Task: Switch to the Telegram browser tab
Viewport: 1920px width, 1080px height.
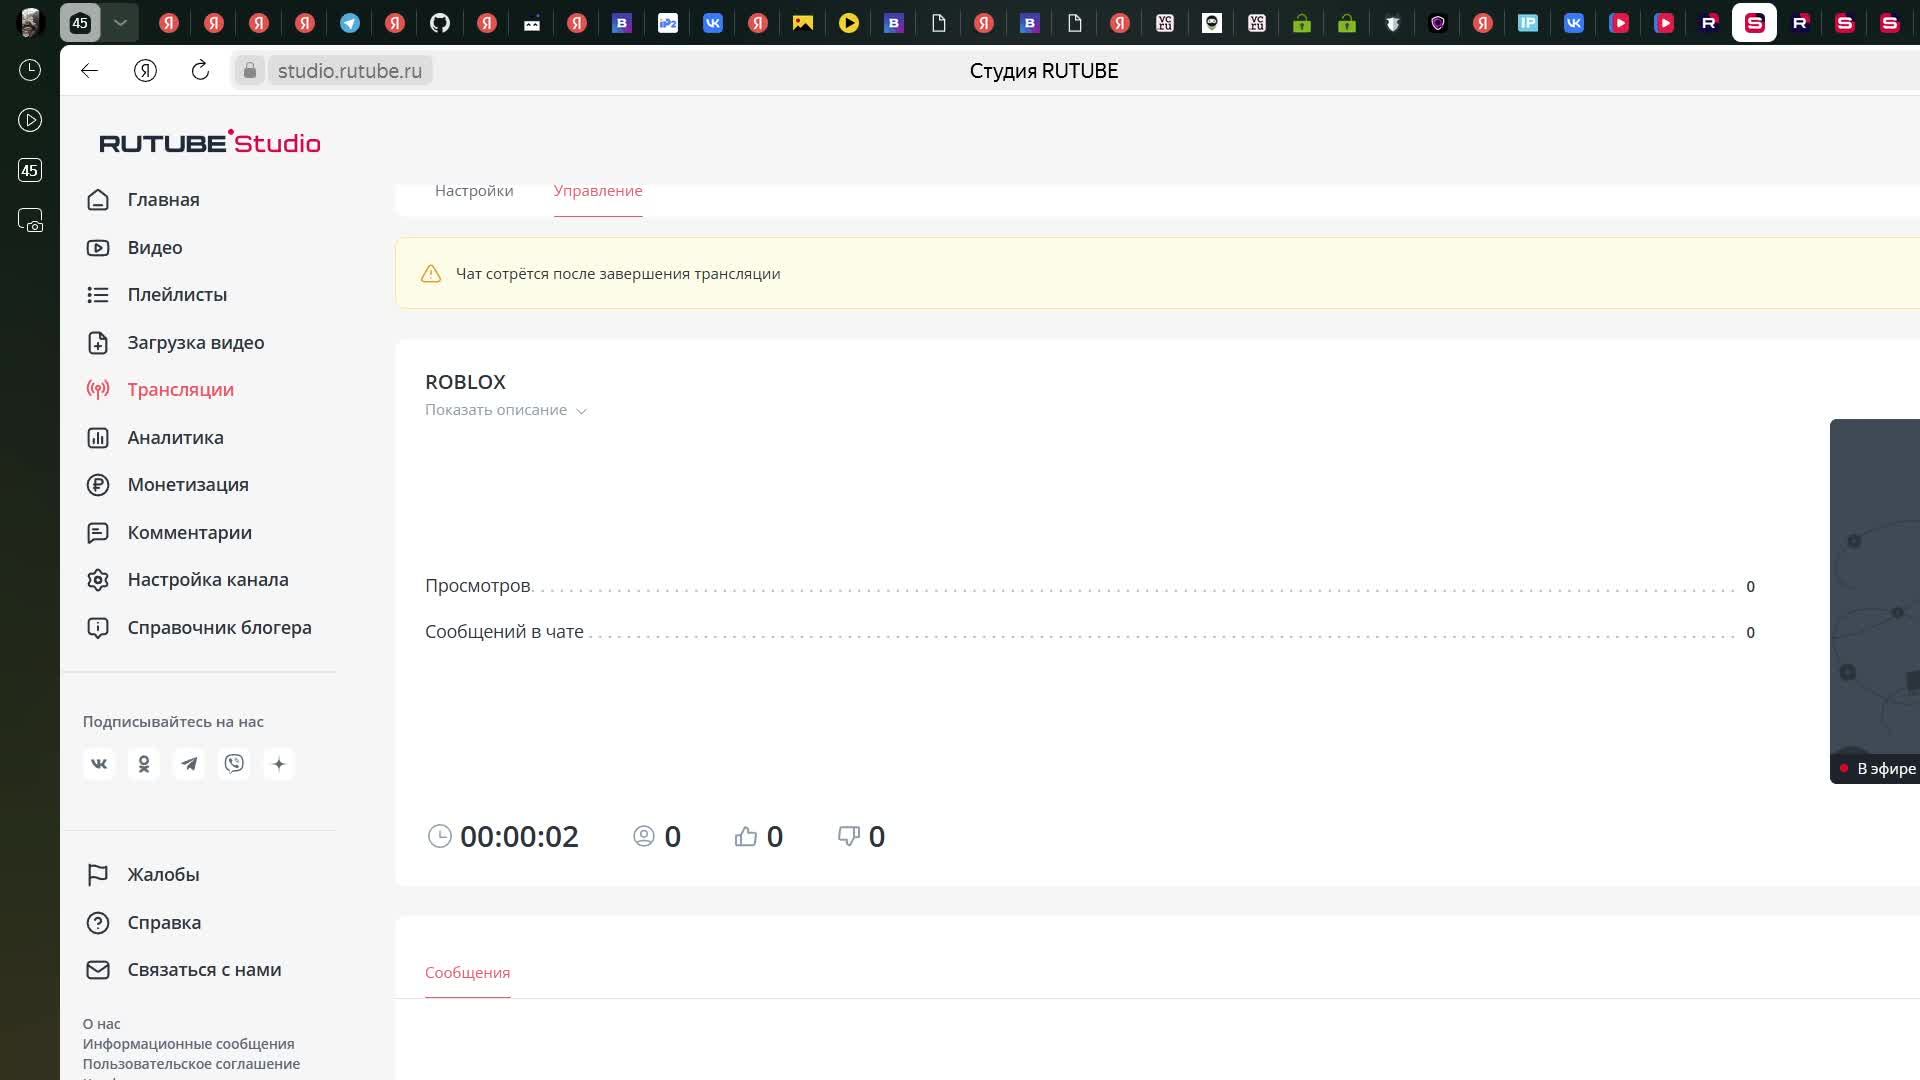Action: tap(350, 22)
